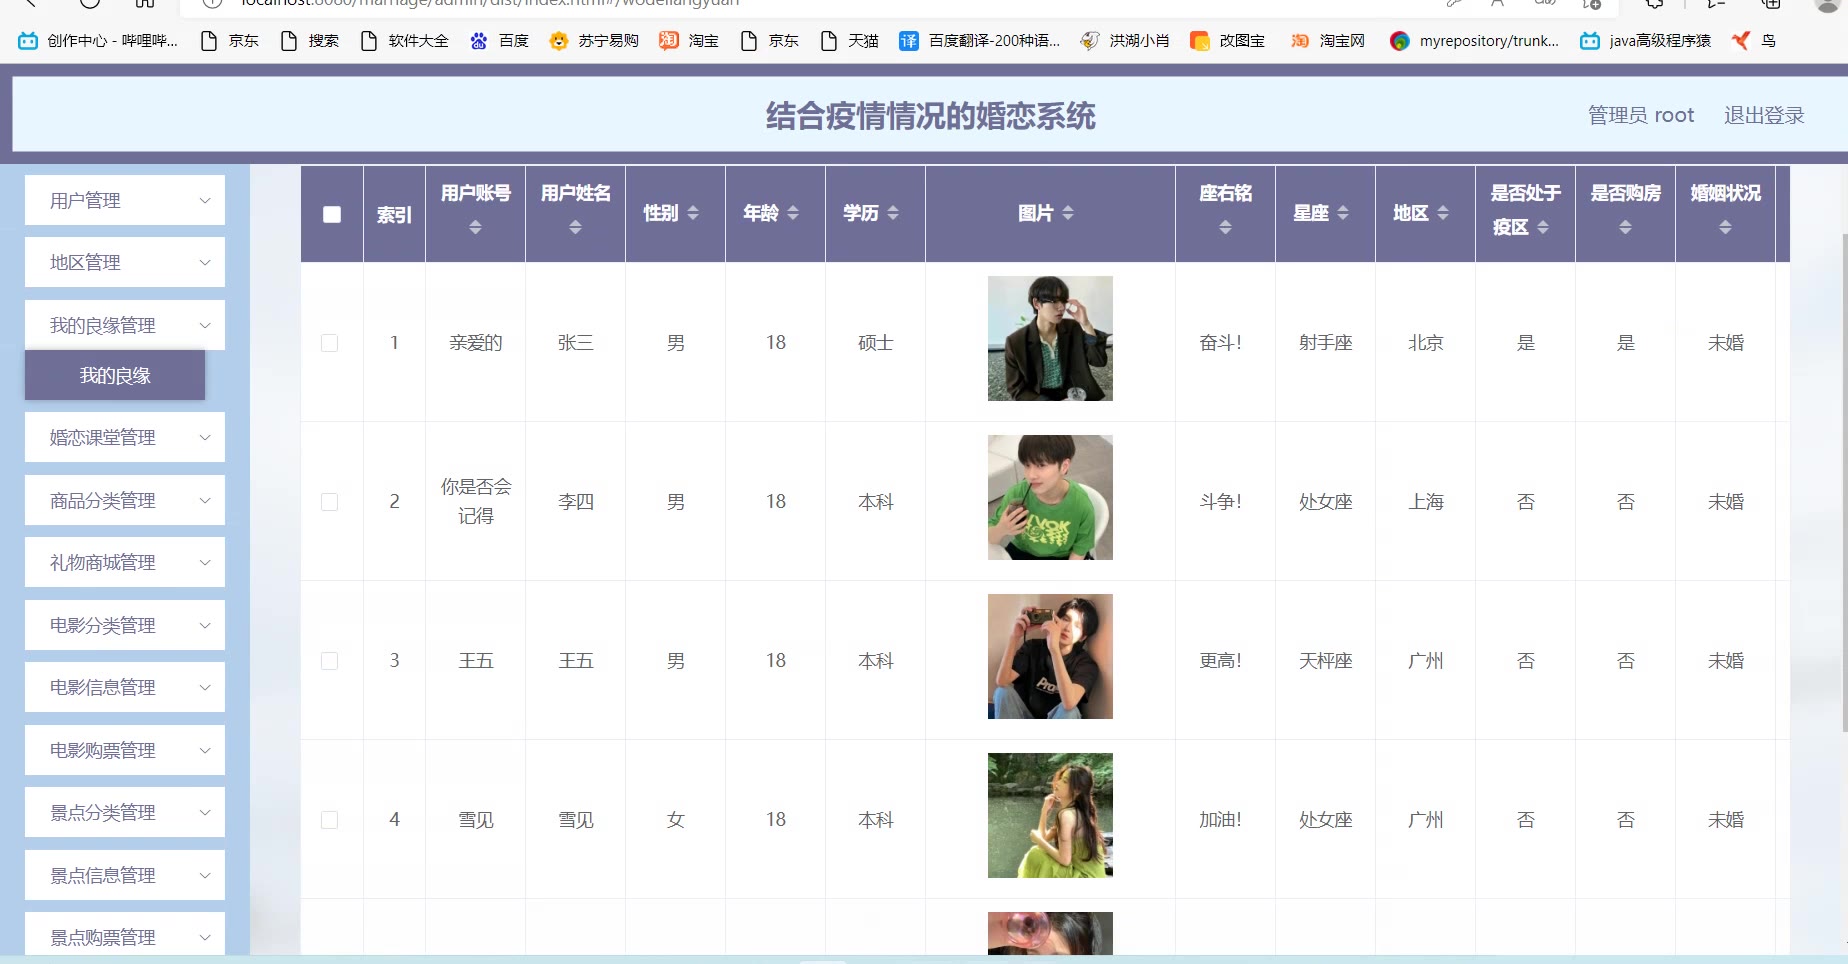Open 雪见's profile photo thumbnail
Screen dimensions: 1848x964
pos(1050,815)
